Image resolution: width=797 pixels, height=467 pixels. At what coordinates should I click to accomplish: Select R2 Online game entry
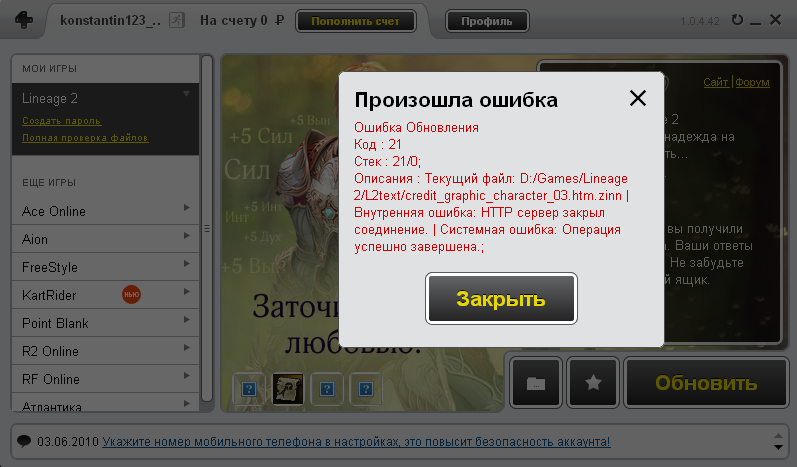(x=105, y=351)
